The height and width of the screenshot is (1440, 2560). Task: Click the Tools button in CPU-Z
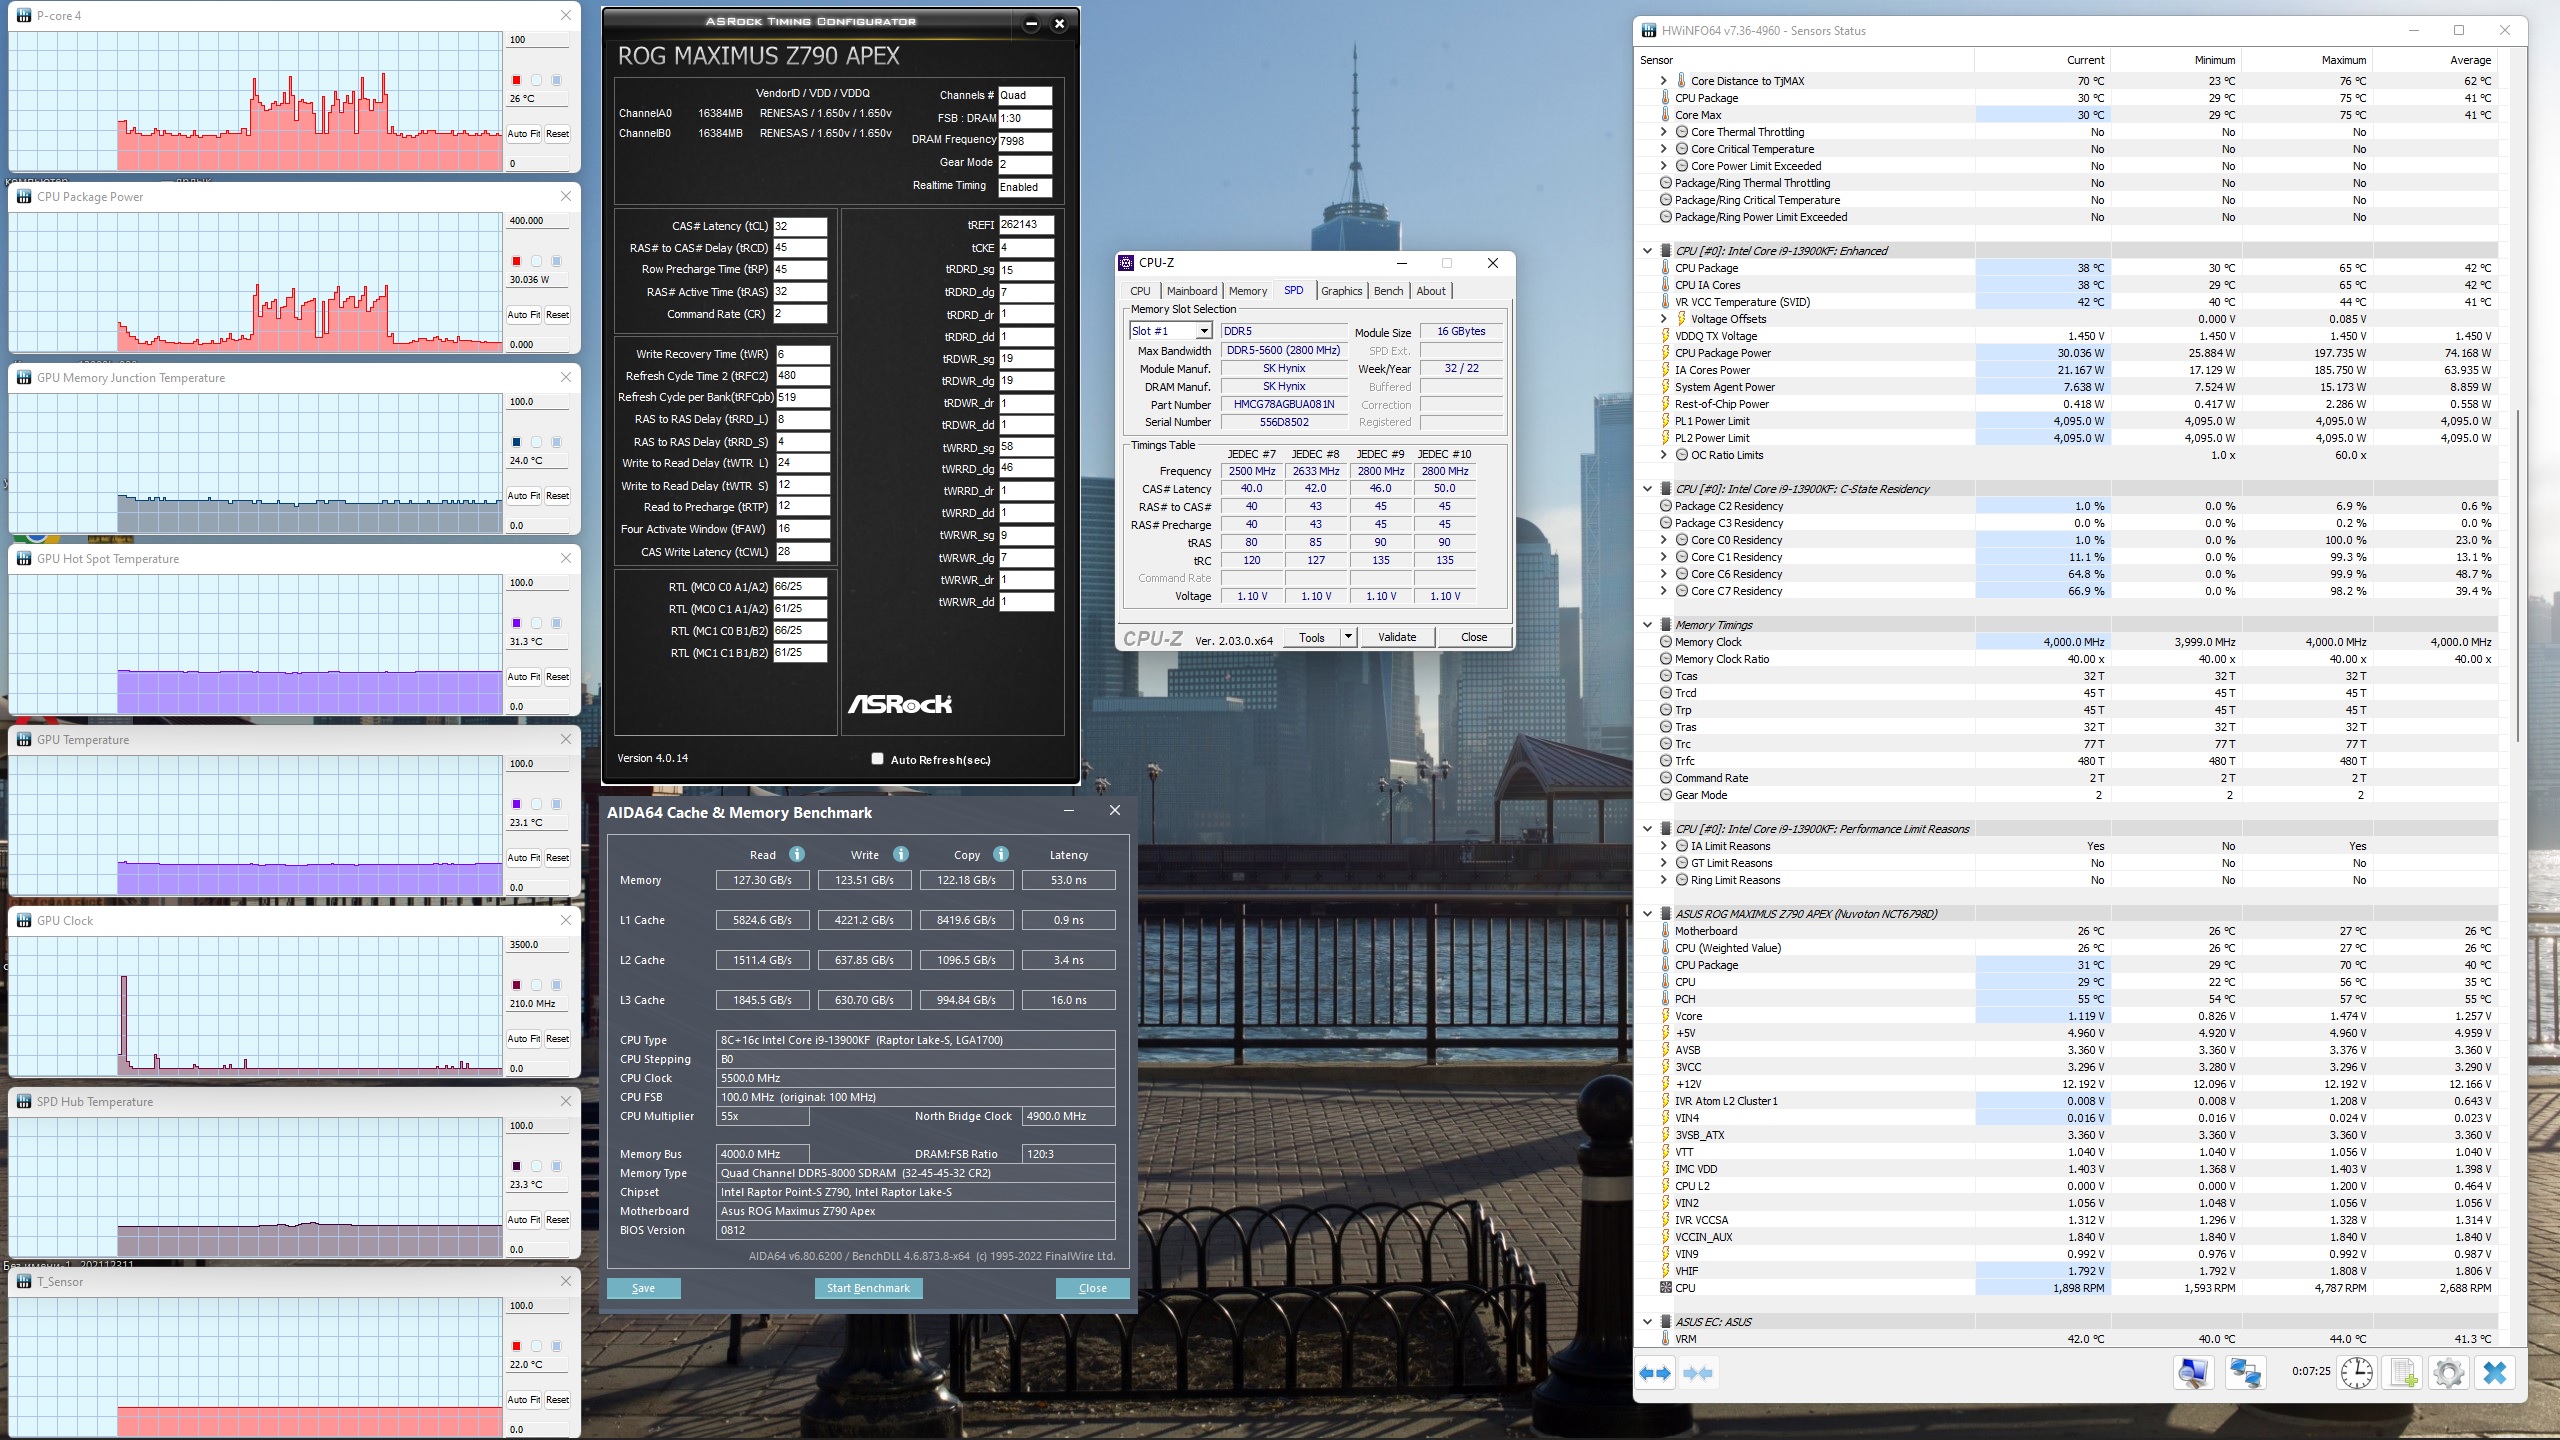point(1312,637)
